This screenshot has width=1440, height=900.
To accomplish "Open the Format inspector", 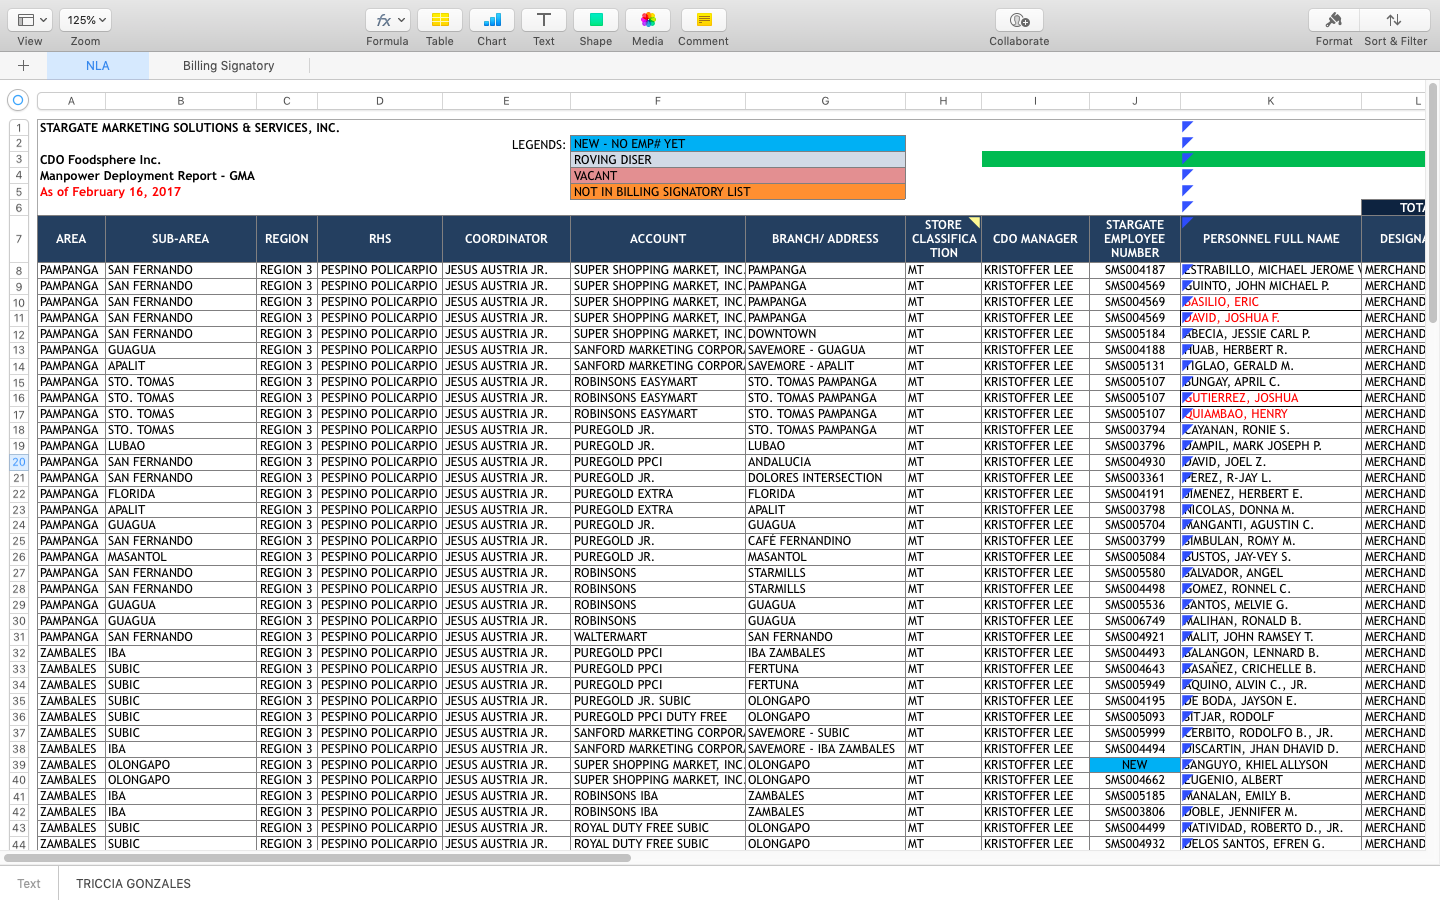I will (1333, 20).
